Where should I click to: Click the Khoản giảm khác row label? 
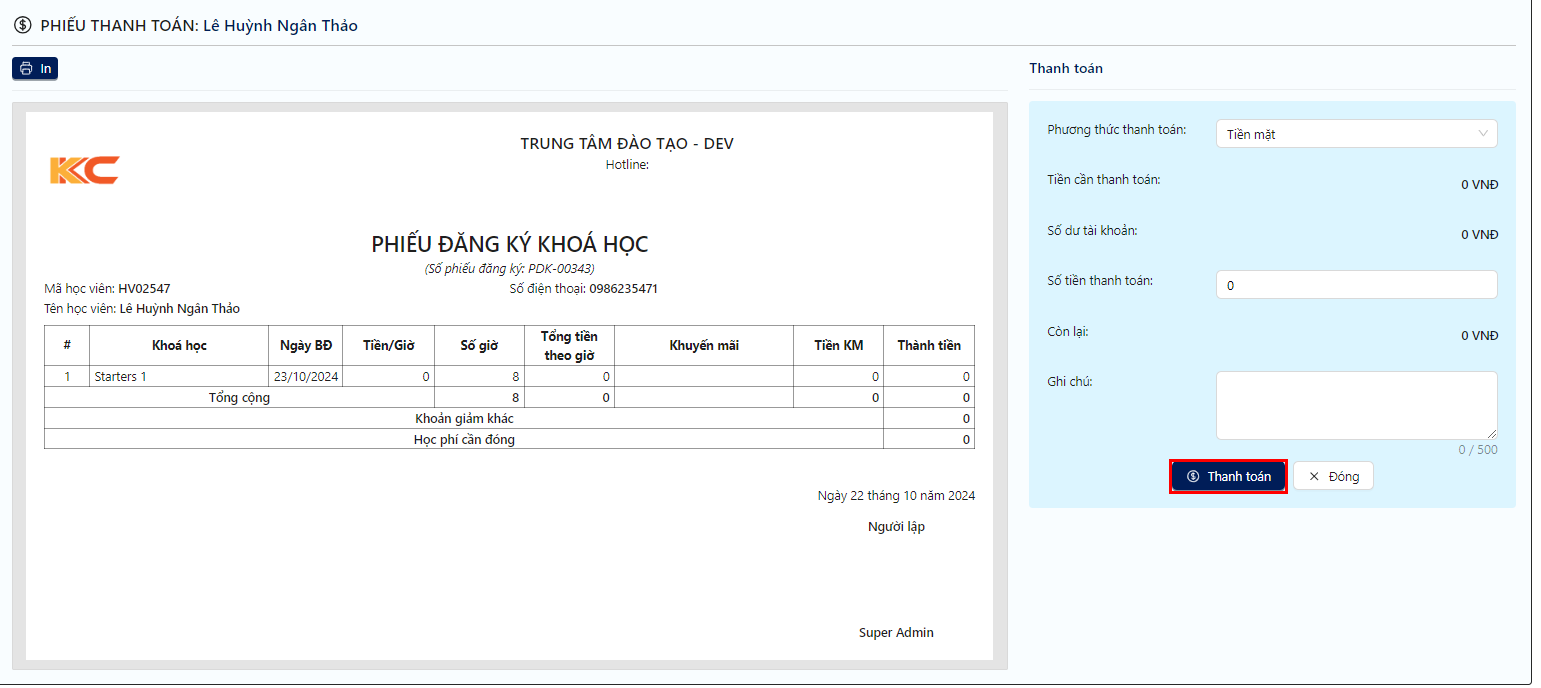point(464,419)
